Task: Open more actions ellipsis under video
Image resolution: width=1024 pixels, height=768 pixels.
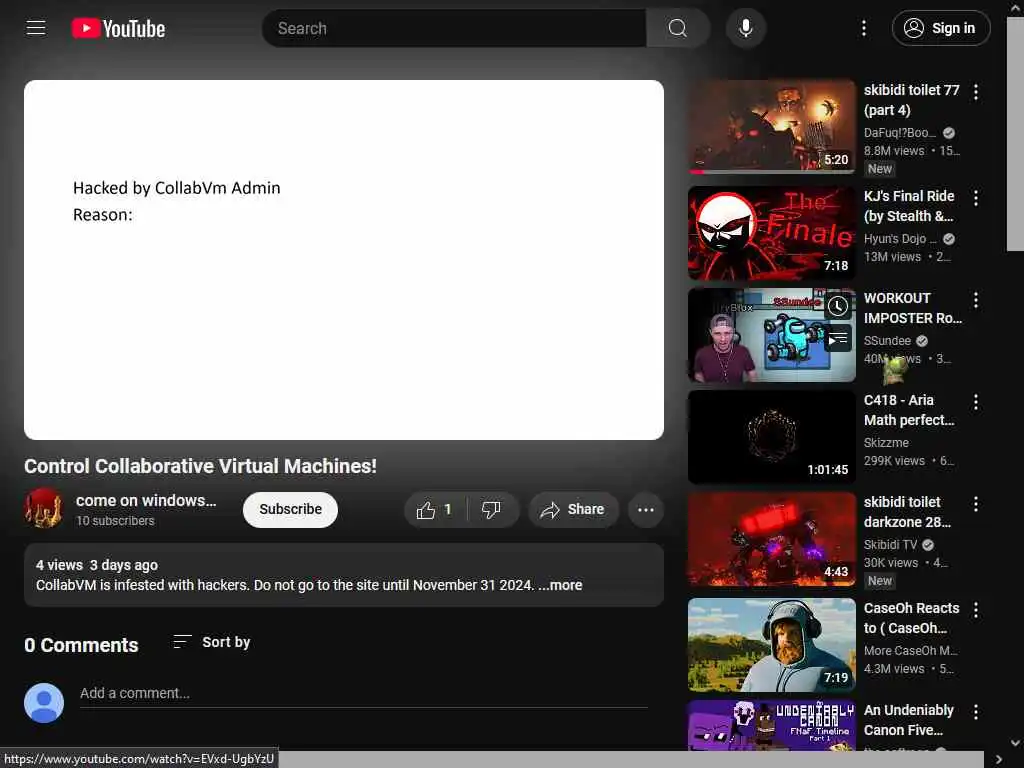Action: pos(646,510)
